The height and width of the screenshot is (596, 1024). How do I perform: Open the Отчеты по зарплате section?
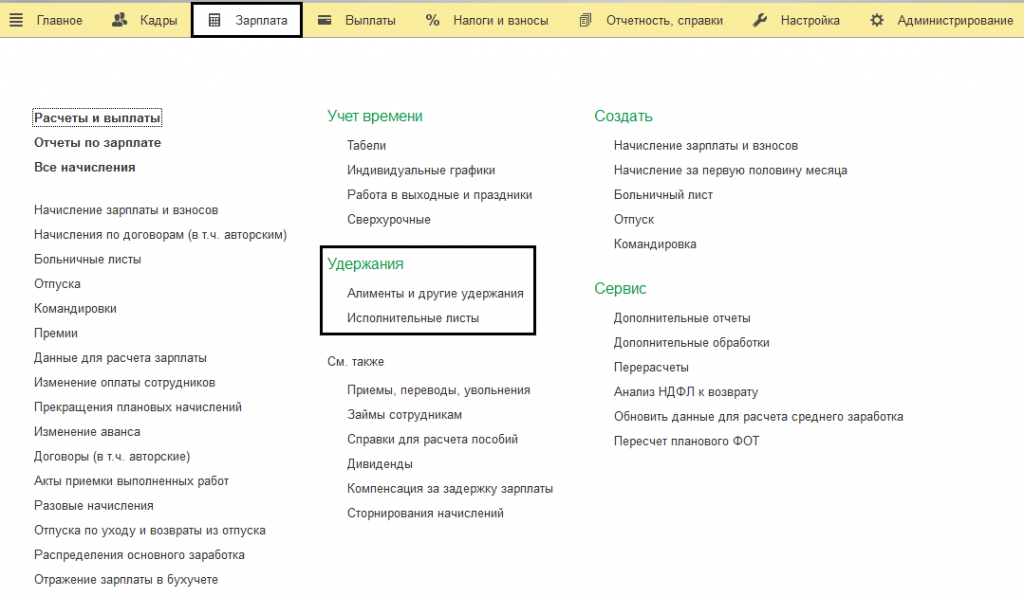[x=97, y=143]
